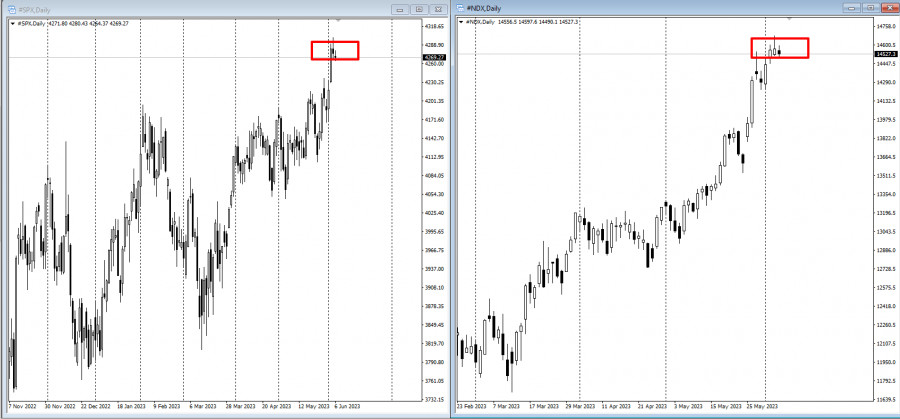Click SPX price level 4142.70

coord(435,138)
